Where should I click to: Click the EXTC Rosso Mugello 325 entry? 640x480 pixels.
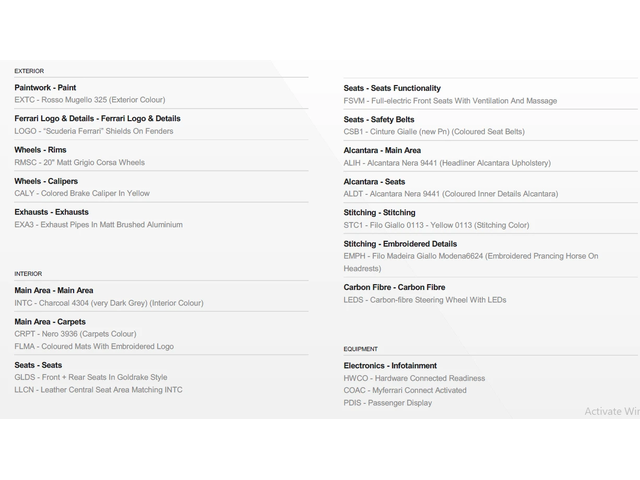(x=90, y=100)
